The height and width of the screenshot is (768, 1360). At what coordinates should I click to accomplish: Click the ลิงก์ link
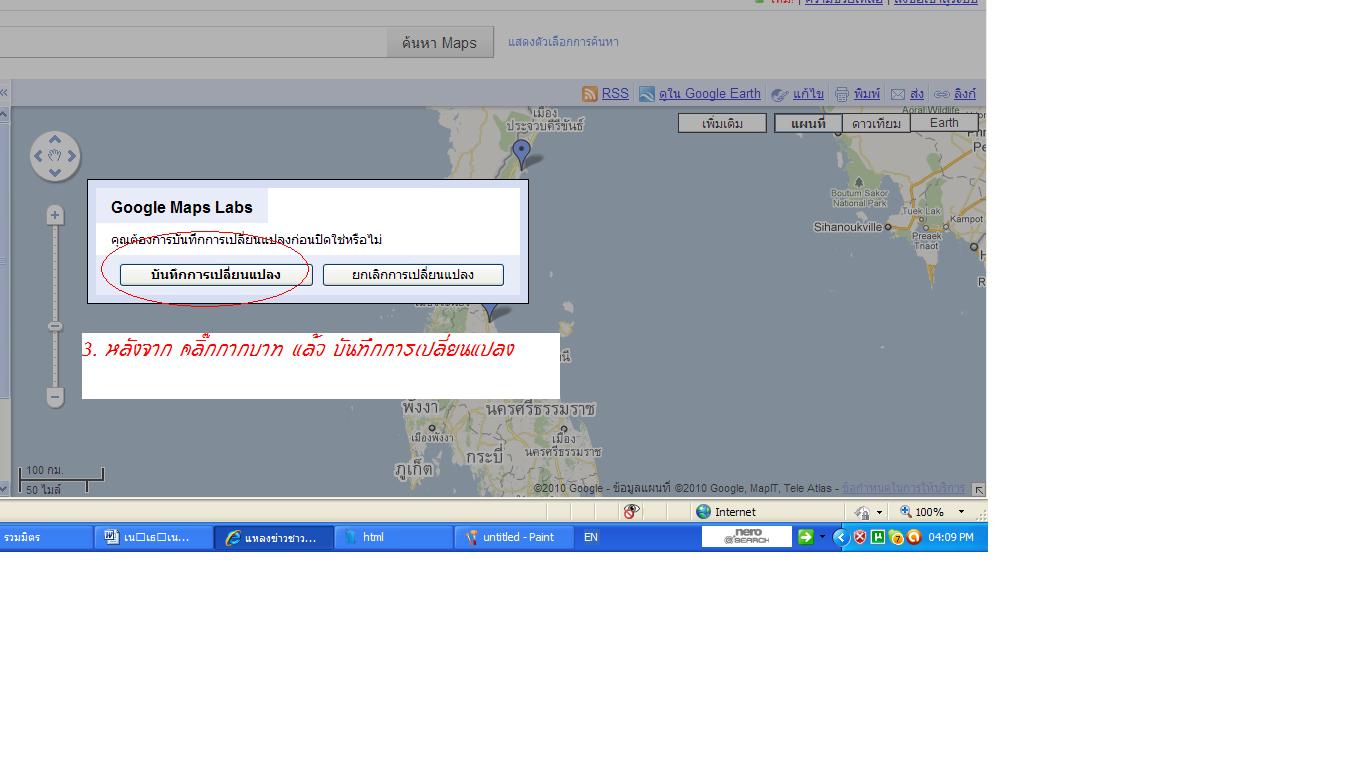tap(965, 94)
